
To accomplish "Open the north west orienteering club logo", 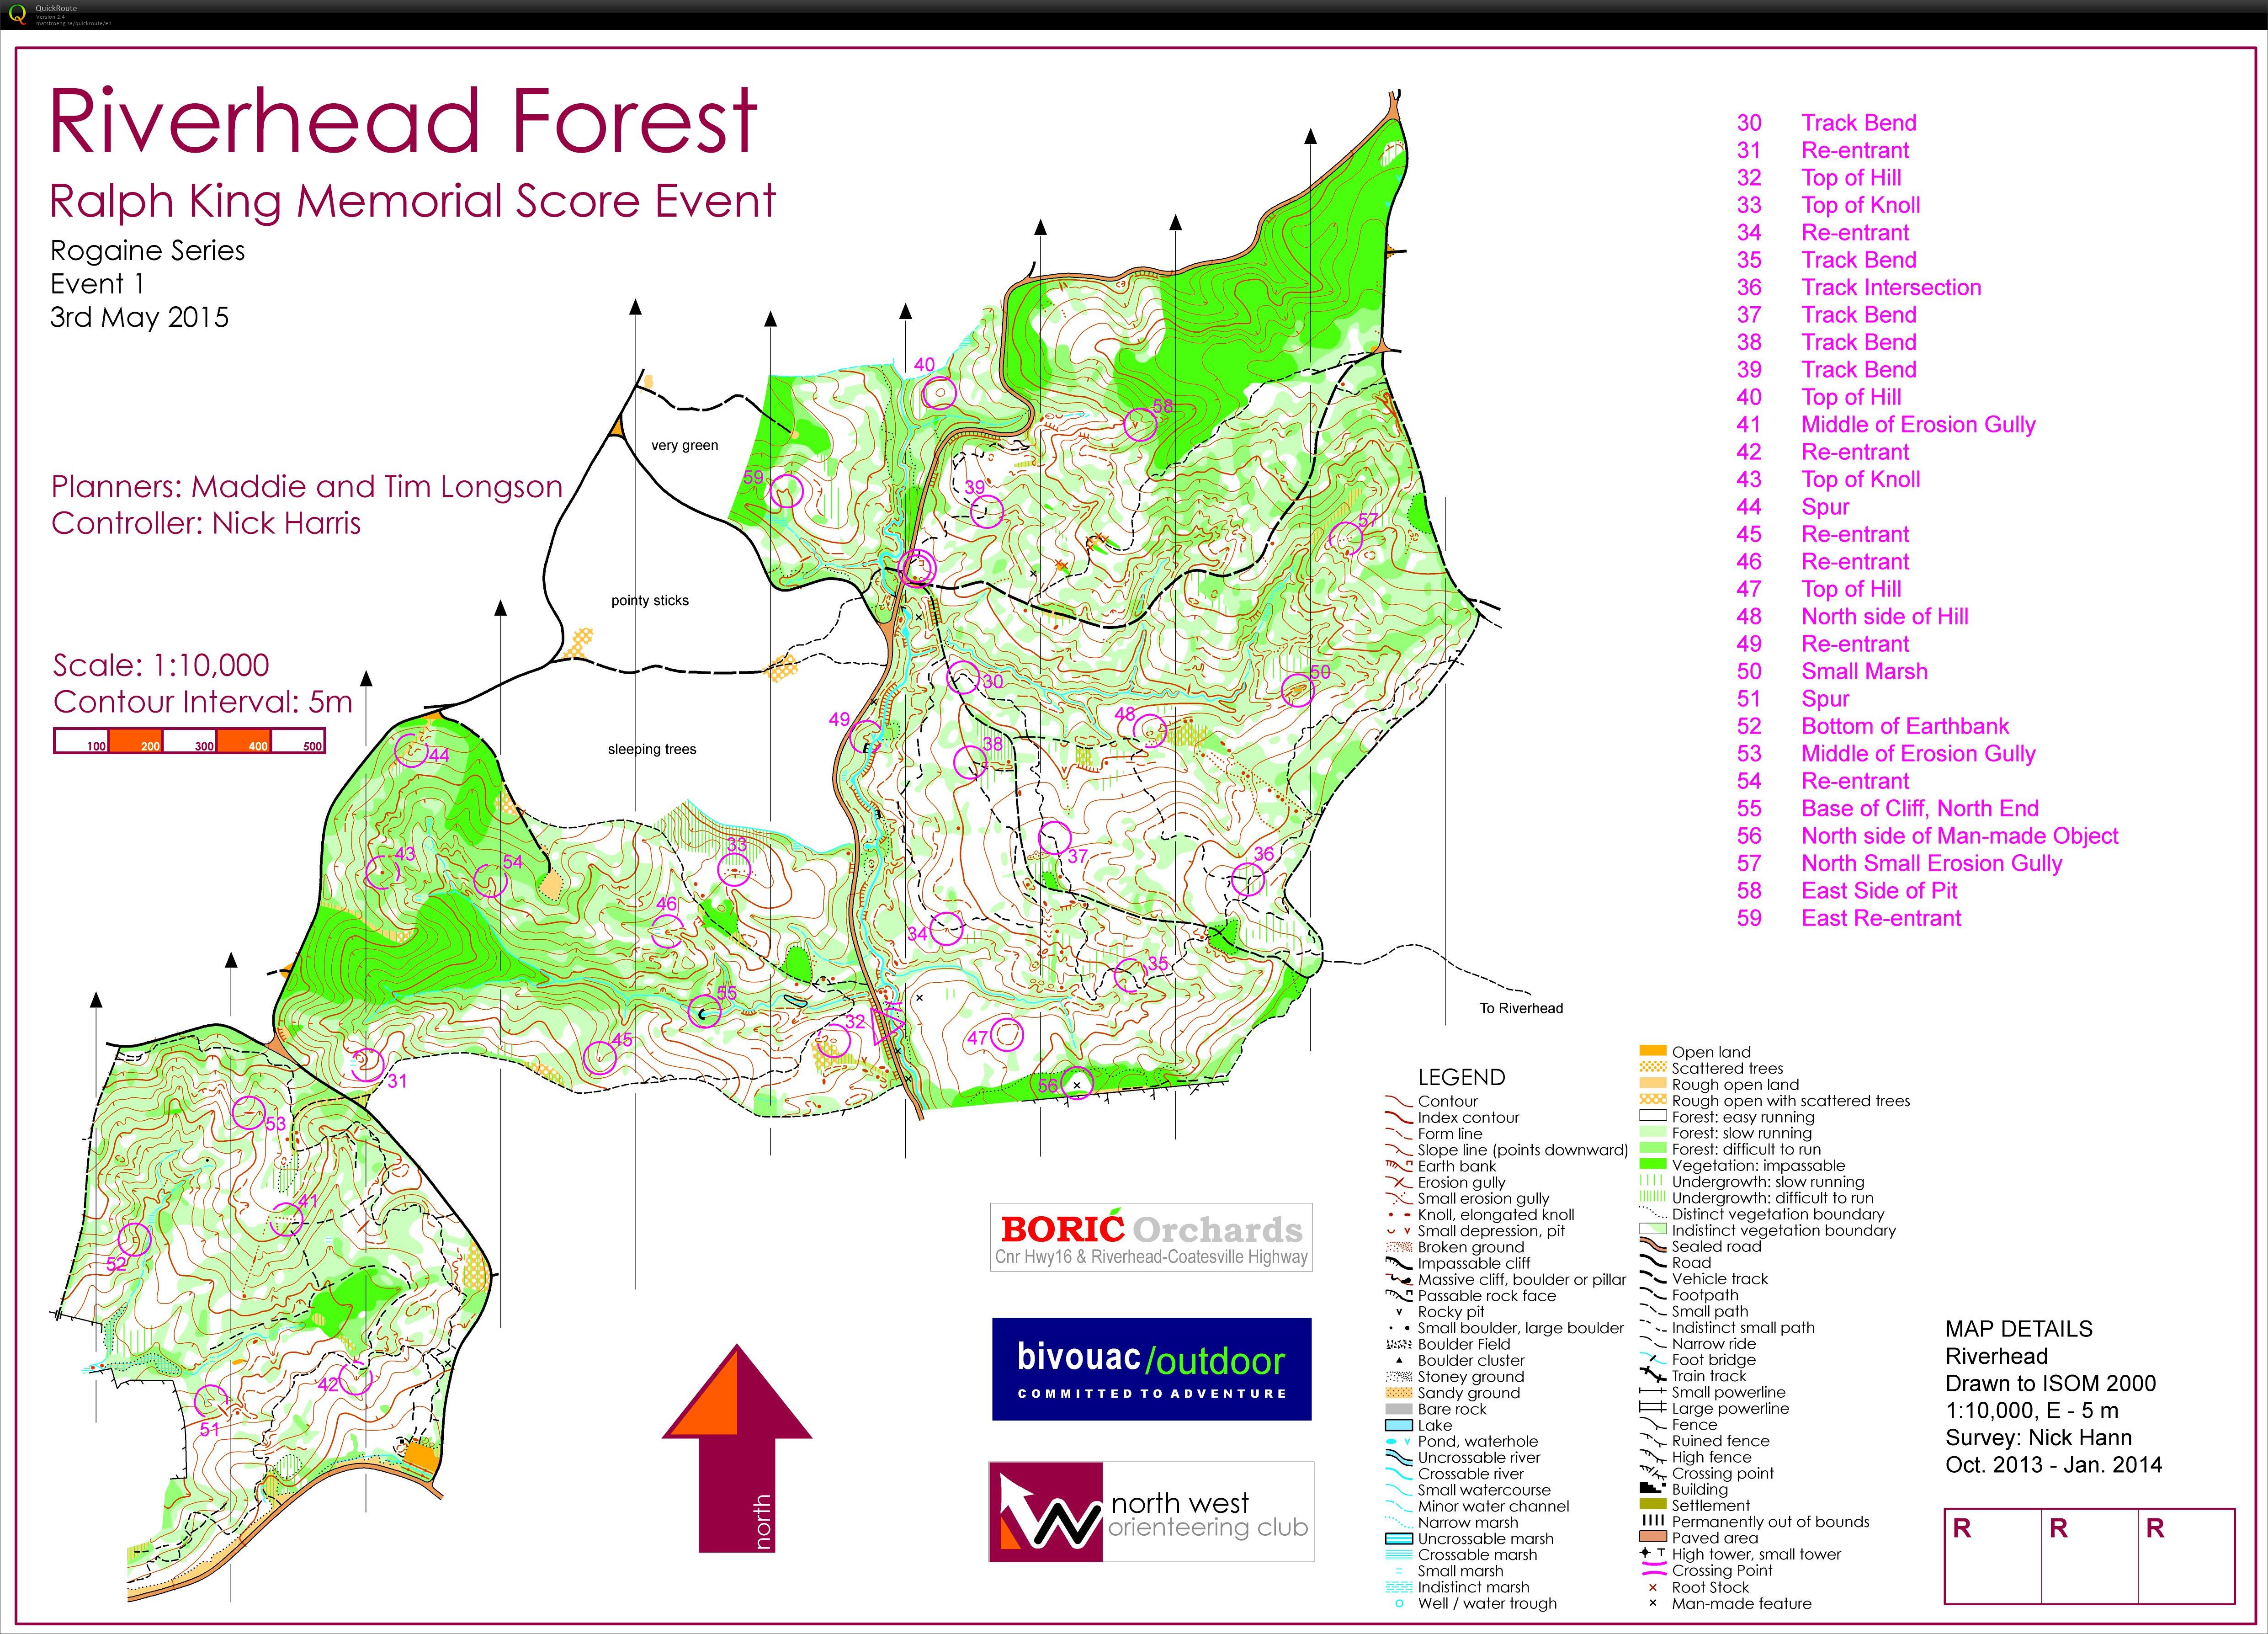I will (1151, 1511).
